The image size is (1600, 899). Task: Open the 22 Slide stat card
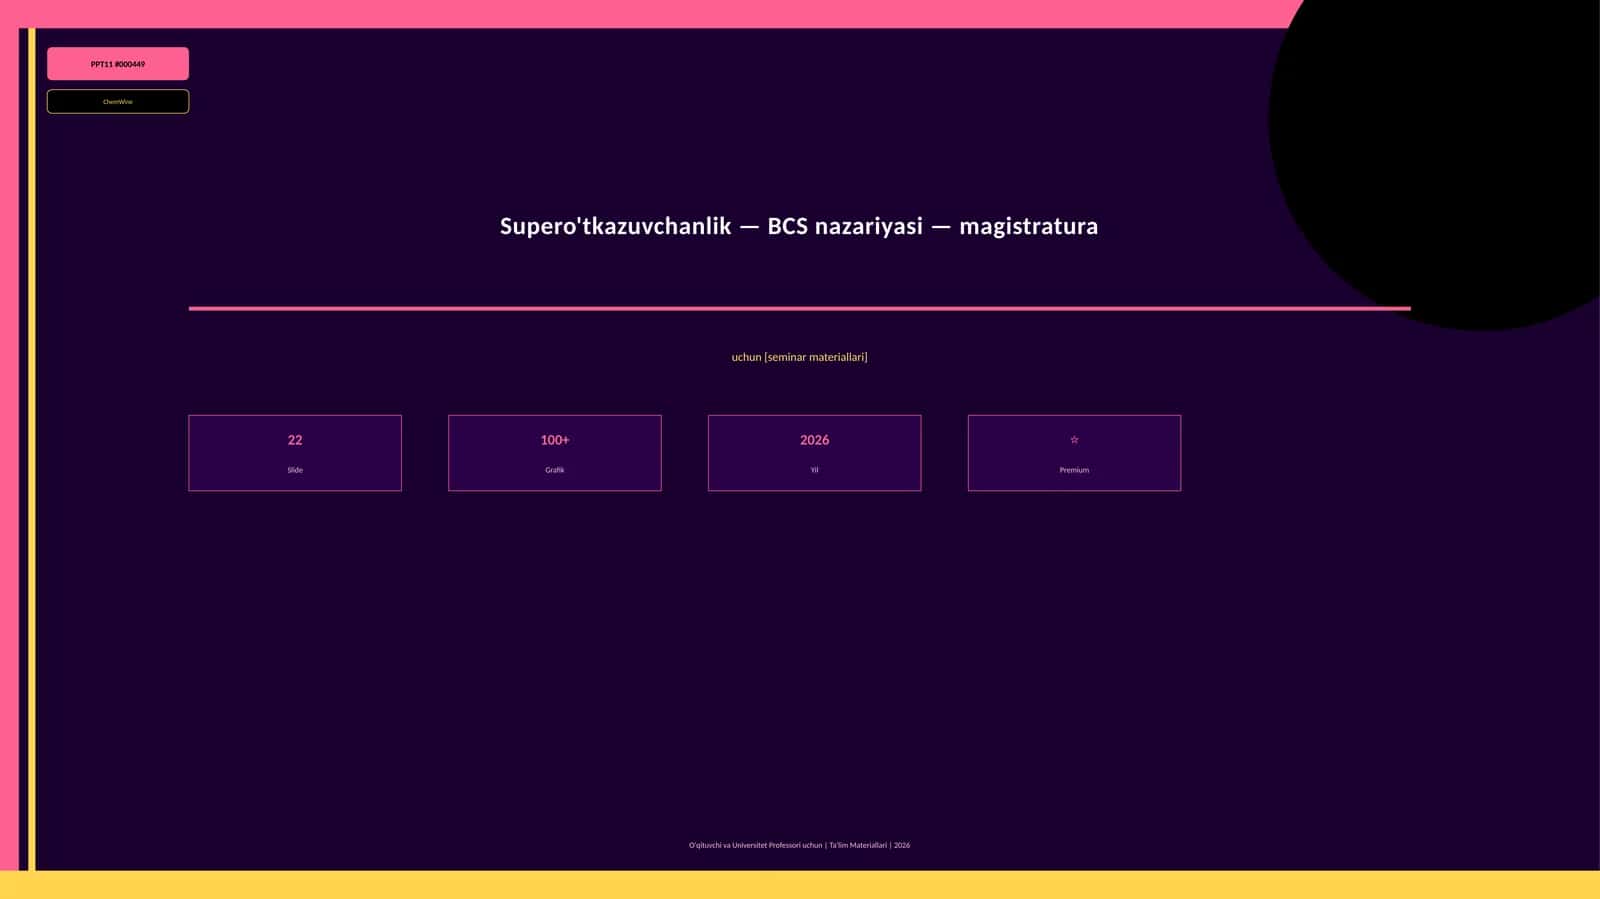click(295, 453)
